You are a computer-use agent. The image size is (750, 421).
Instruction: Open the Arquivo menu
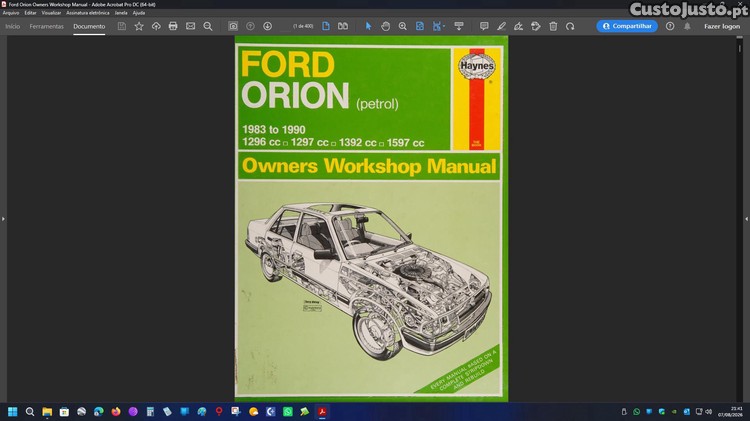click(x=11, y=13)
